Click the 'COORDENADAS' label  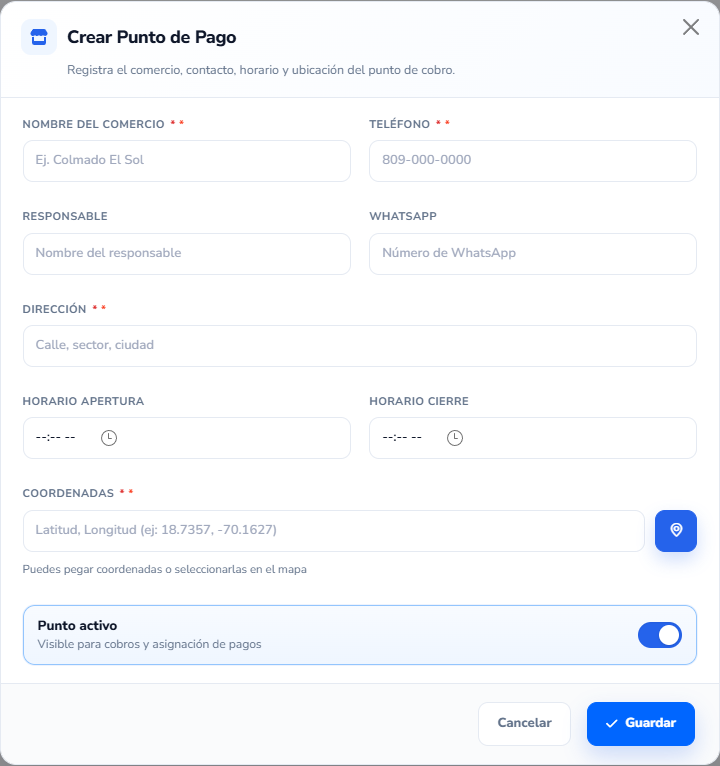click(68, 493)
